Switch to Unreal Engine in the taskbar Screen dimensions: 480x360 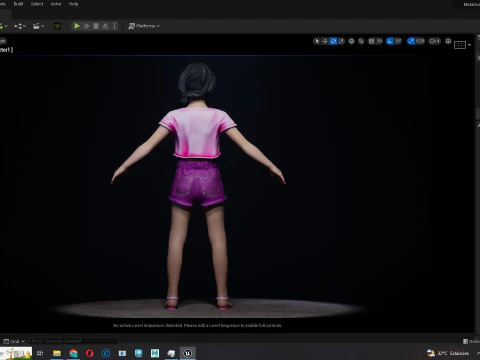click(x=187, y=353)
